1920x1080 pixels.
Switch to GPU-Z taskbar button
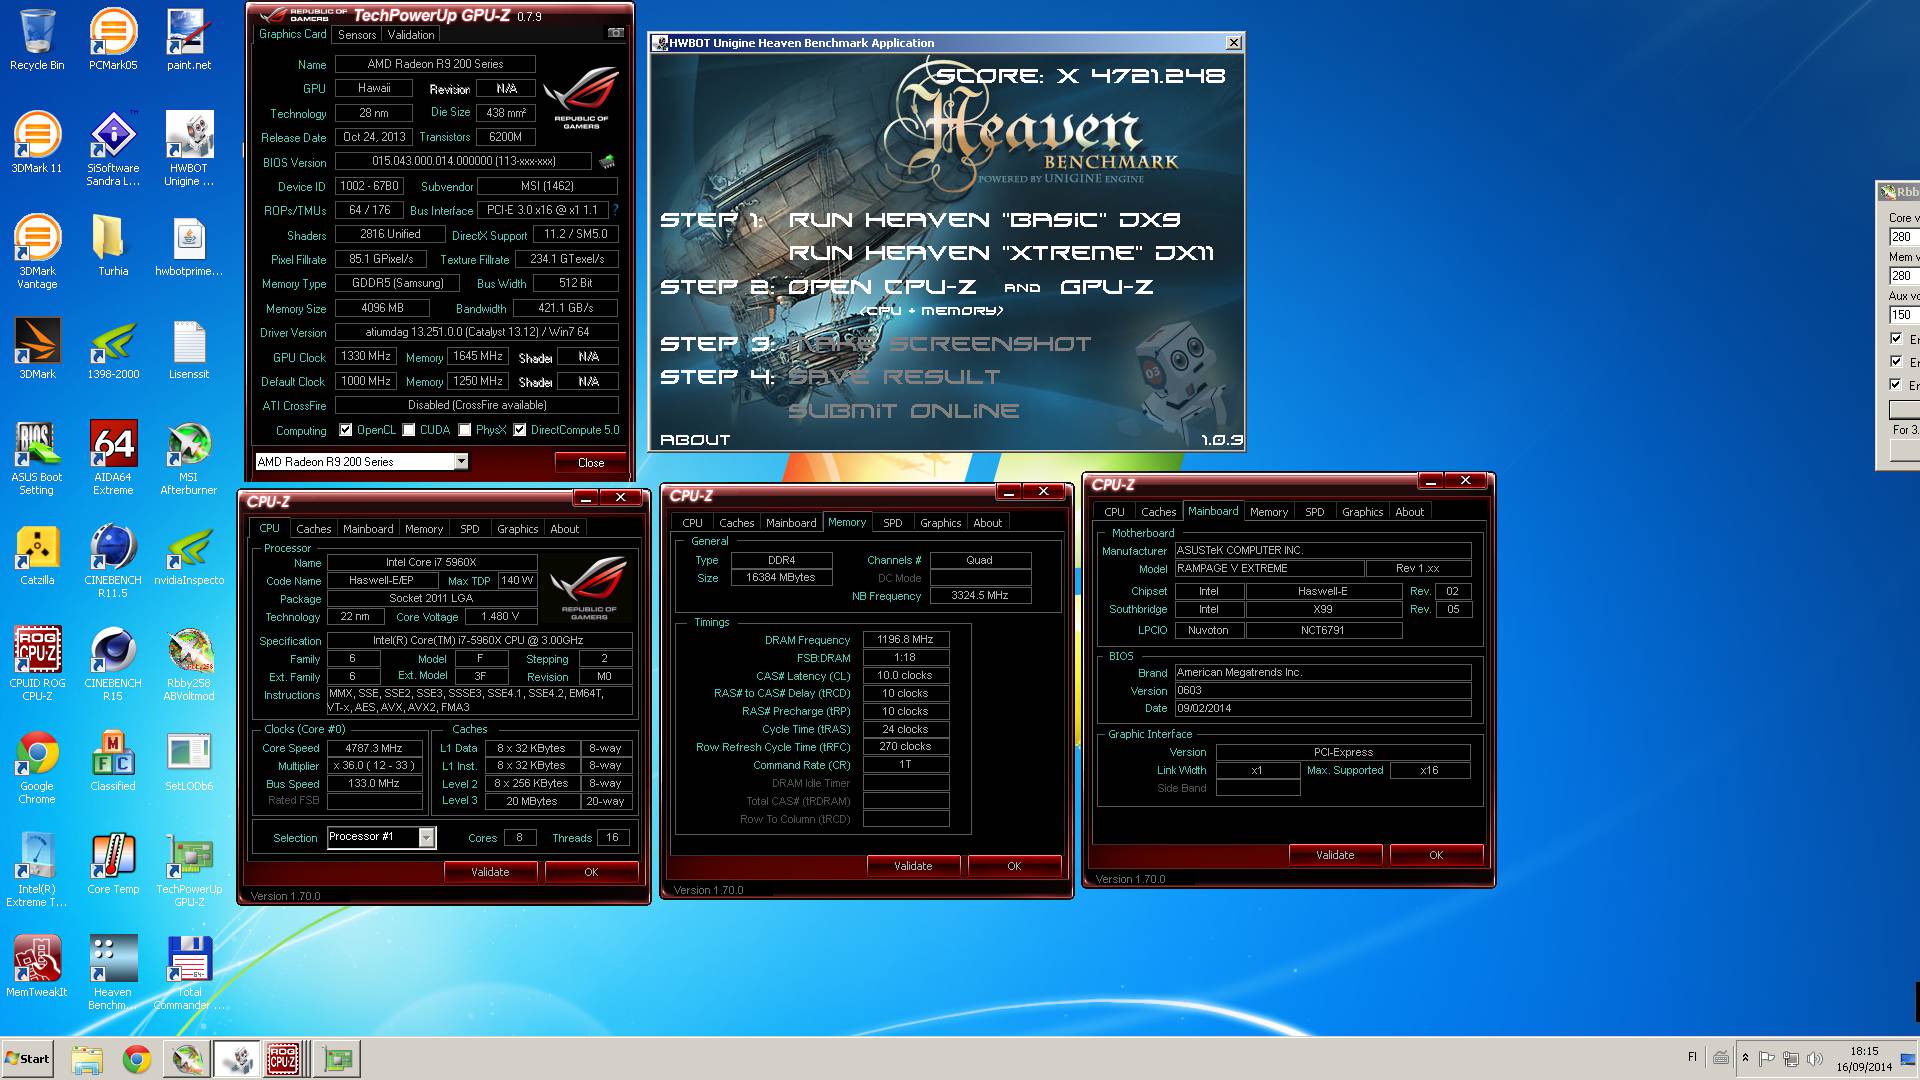pyautogui.click(x=337, y=1059)
